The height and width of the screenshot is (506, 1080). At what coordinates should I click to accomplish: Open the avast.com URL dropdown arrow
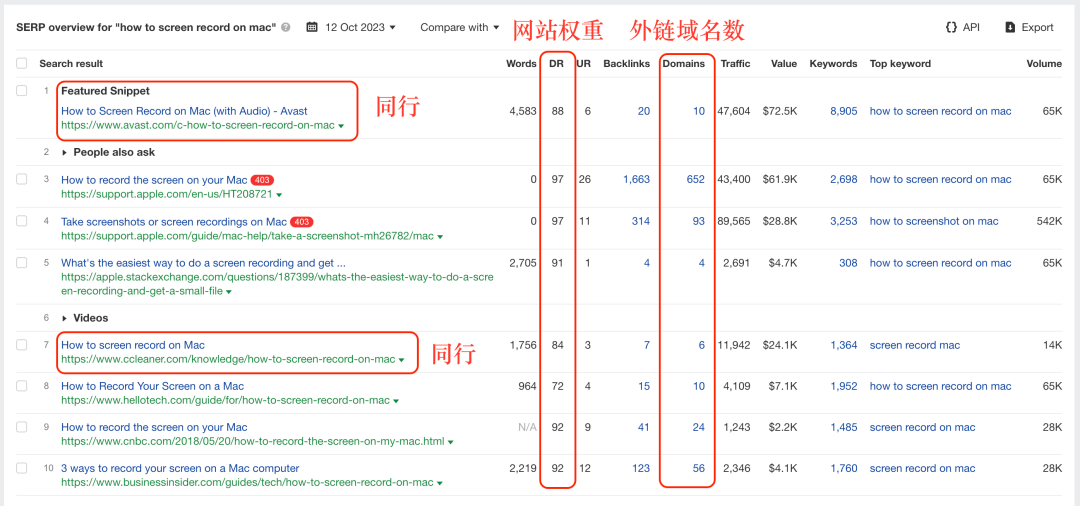(341, 126)
